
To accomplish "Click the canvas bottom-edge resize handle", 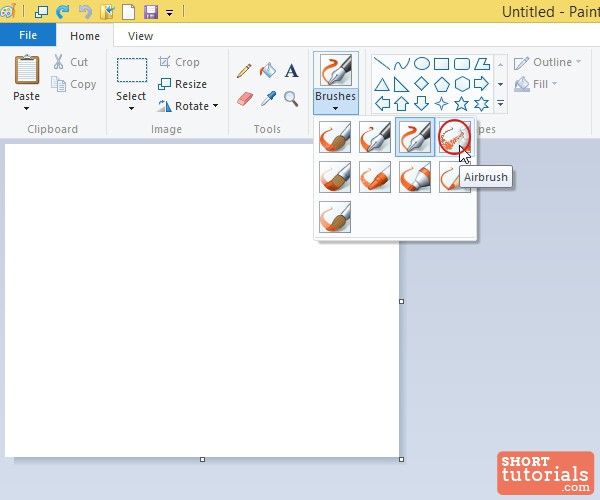I will pyautogui.click(x=202, y=459).
